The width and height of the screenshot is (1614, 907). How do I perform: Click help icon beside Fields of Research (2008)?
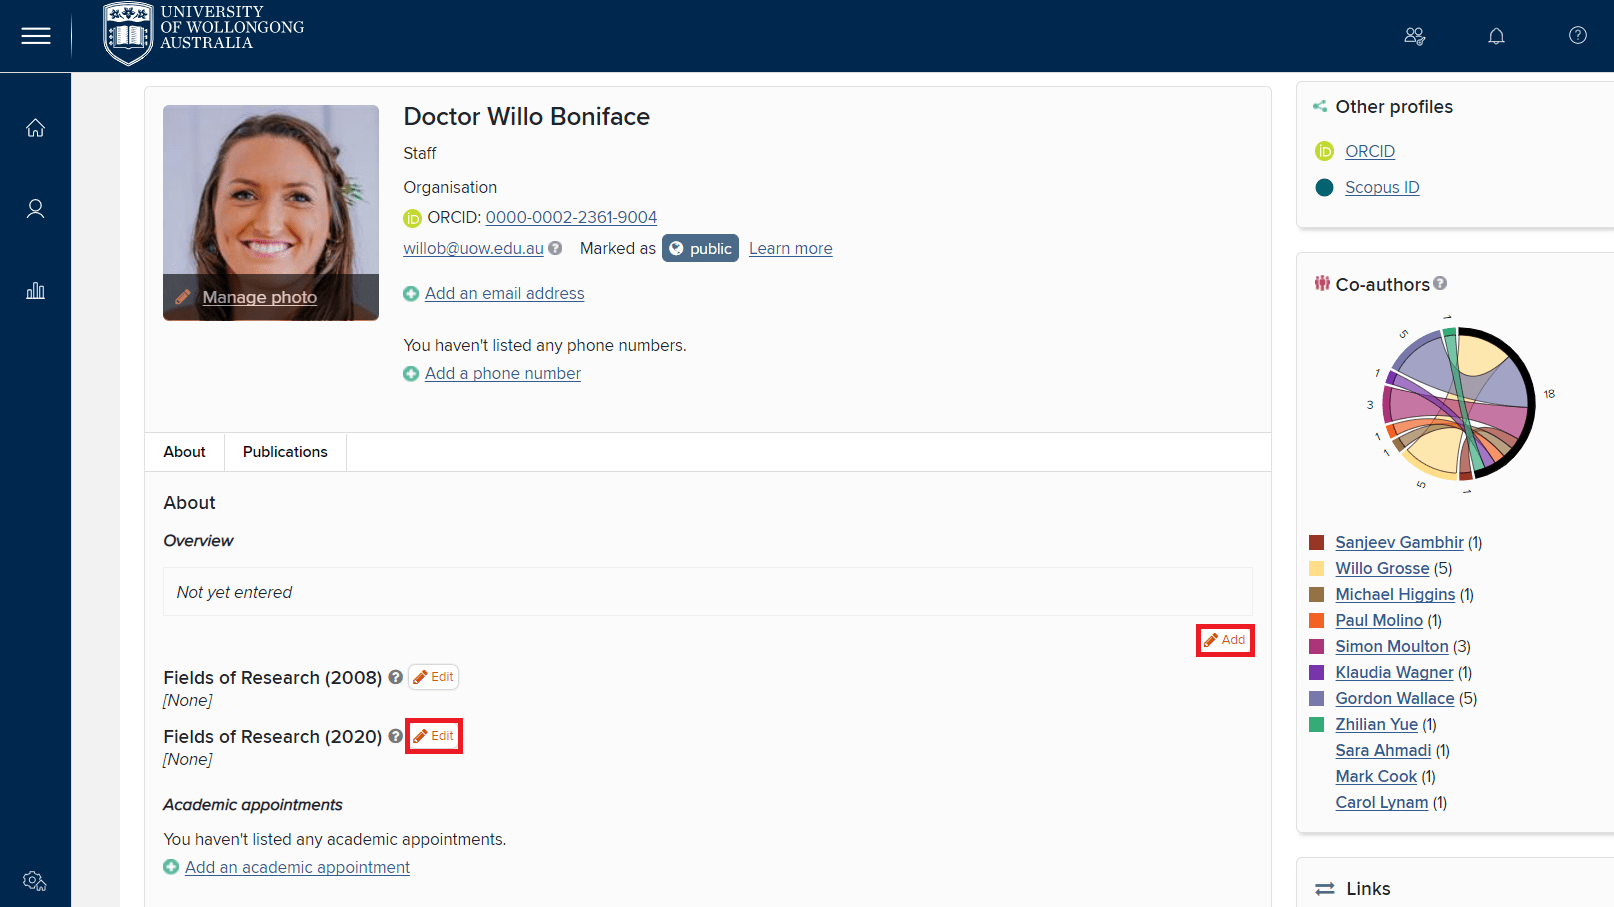coord(396,677)
